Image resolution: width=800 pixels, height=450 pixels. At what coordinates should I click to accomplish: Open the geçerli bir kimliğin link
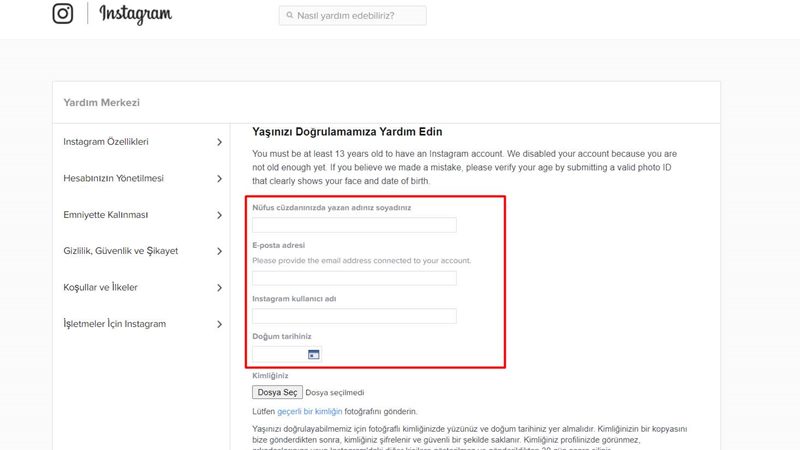pos(310,411)
